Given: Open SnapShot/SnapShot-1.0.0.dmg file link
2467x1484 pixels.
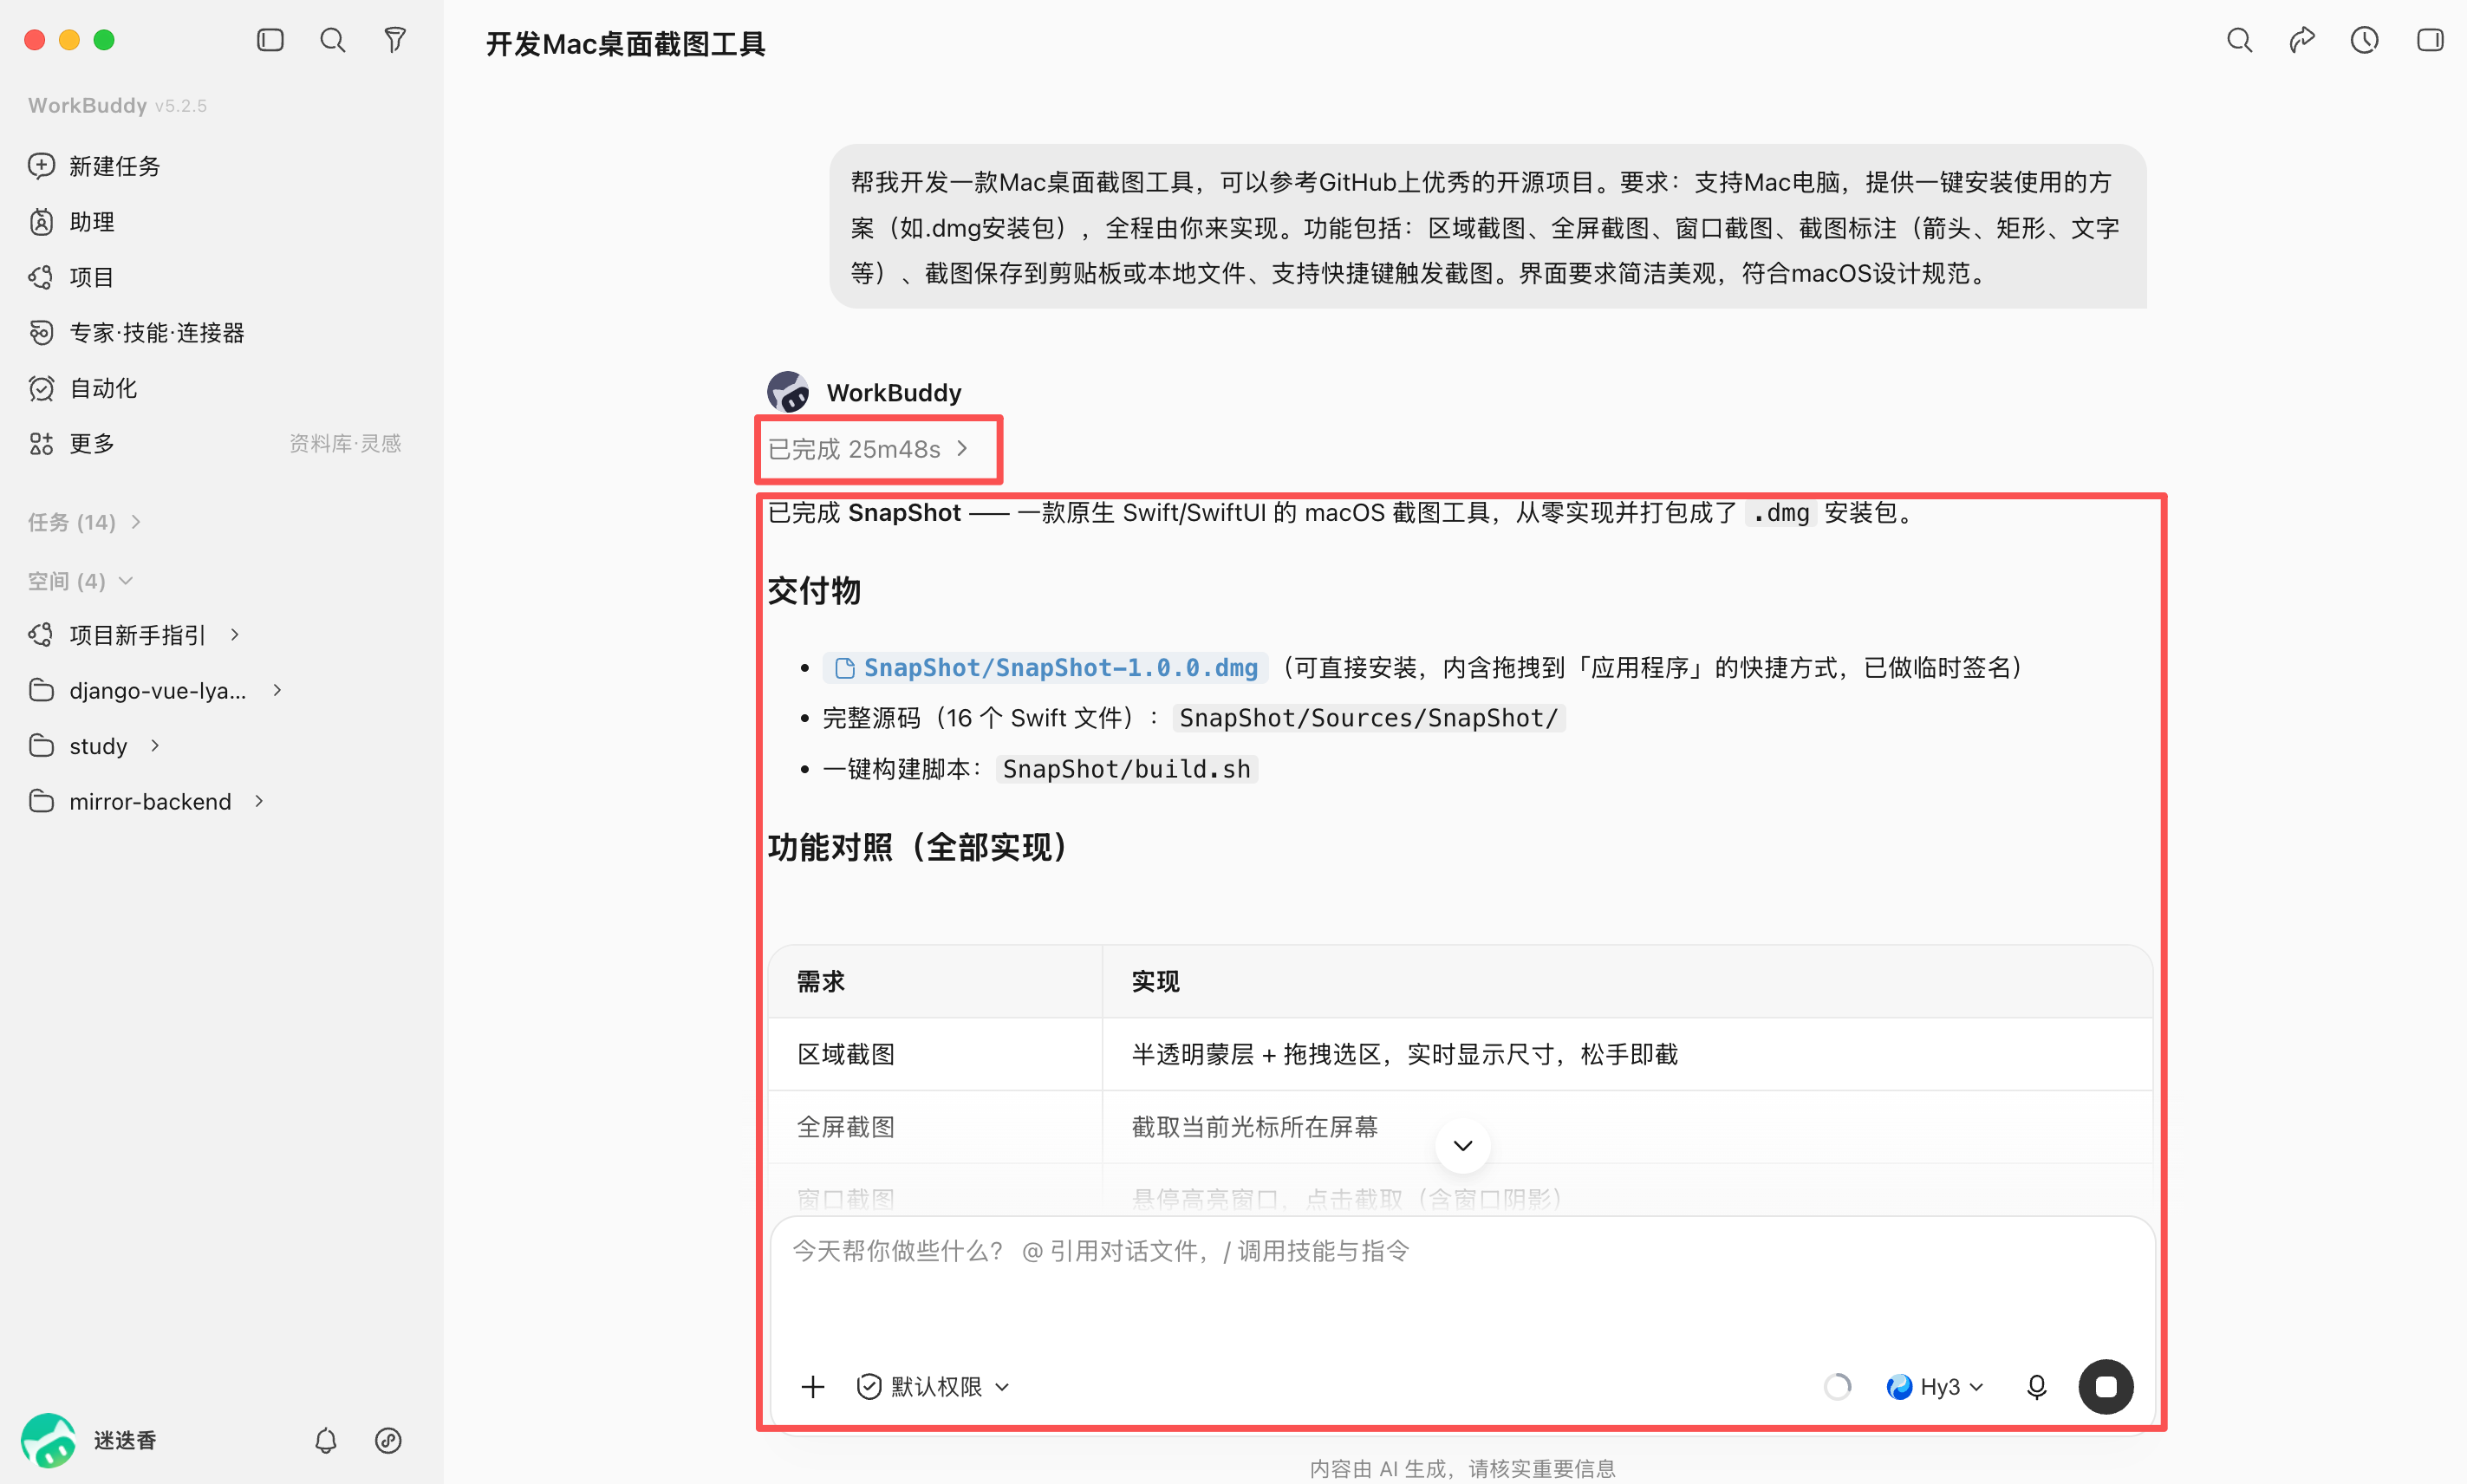Looking at the screenshot, I should (x=1045, y=667).
